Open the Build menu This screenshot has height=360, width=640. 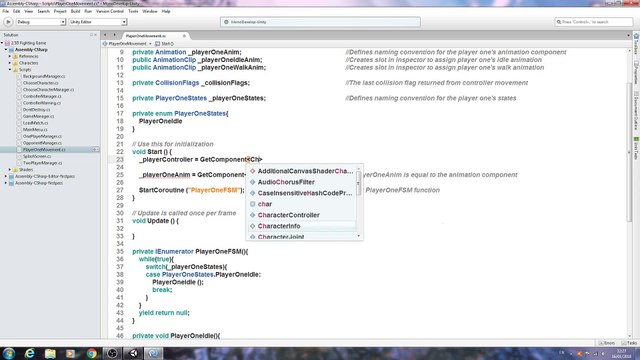pyautogui.click(x=76, y=11)
